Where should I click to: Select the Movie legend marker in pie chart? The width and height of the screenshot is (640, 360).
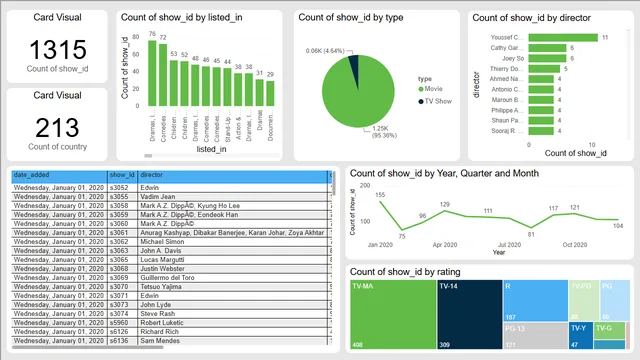click(421, 89)
